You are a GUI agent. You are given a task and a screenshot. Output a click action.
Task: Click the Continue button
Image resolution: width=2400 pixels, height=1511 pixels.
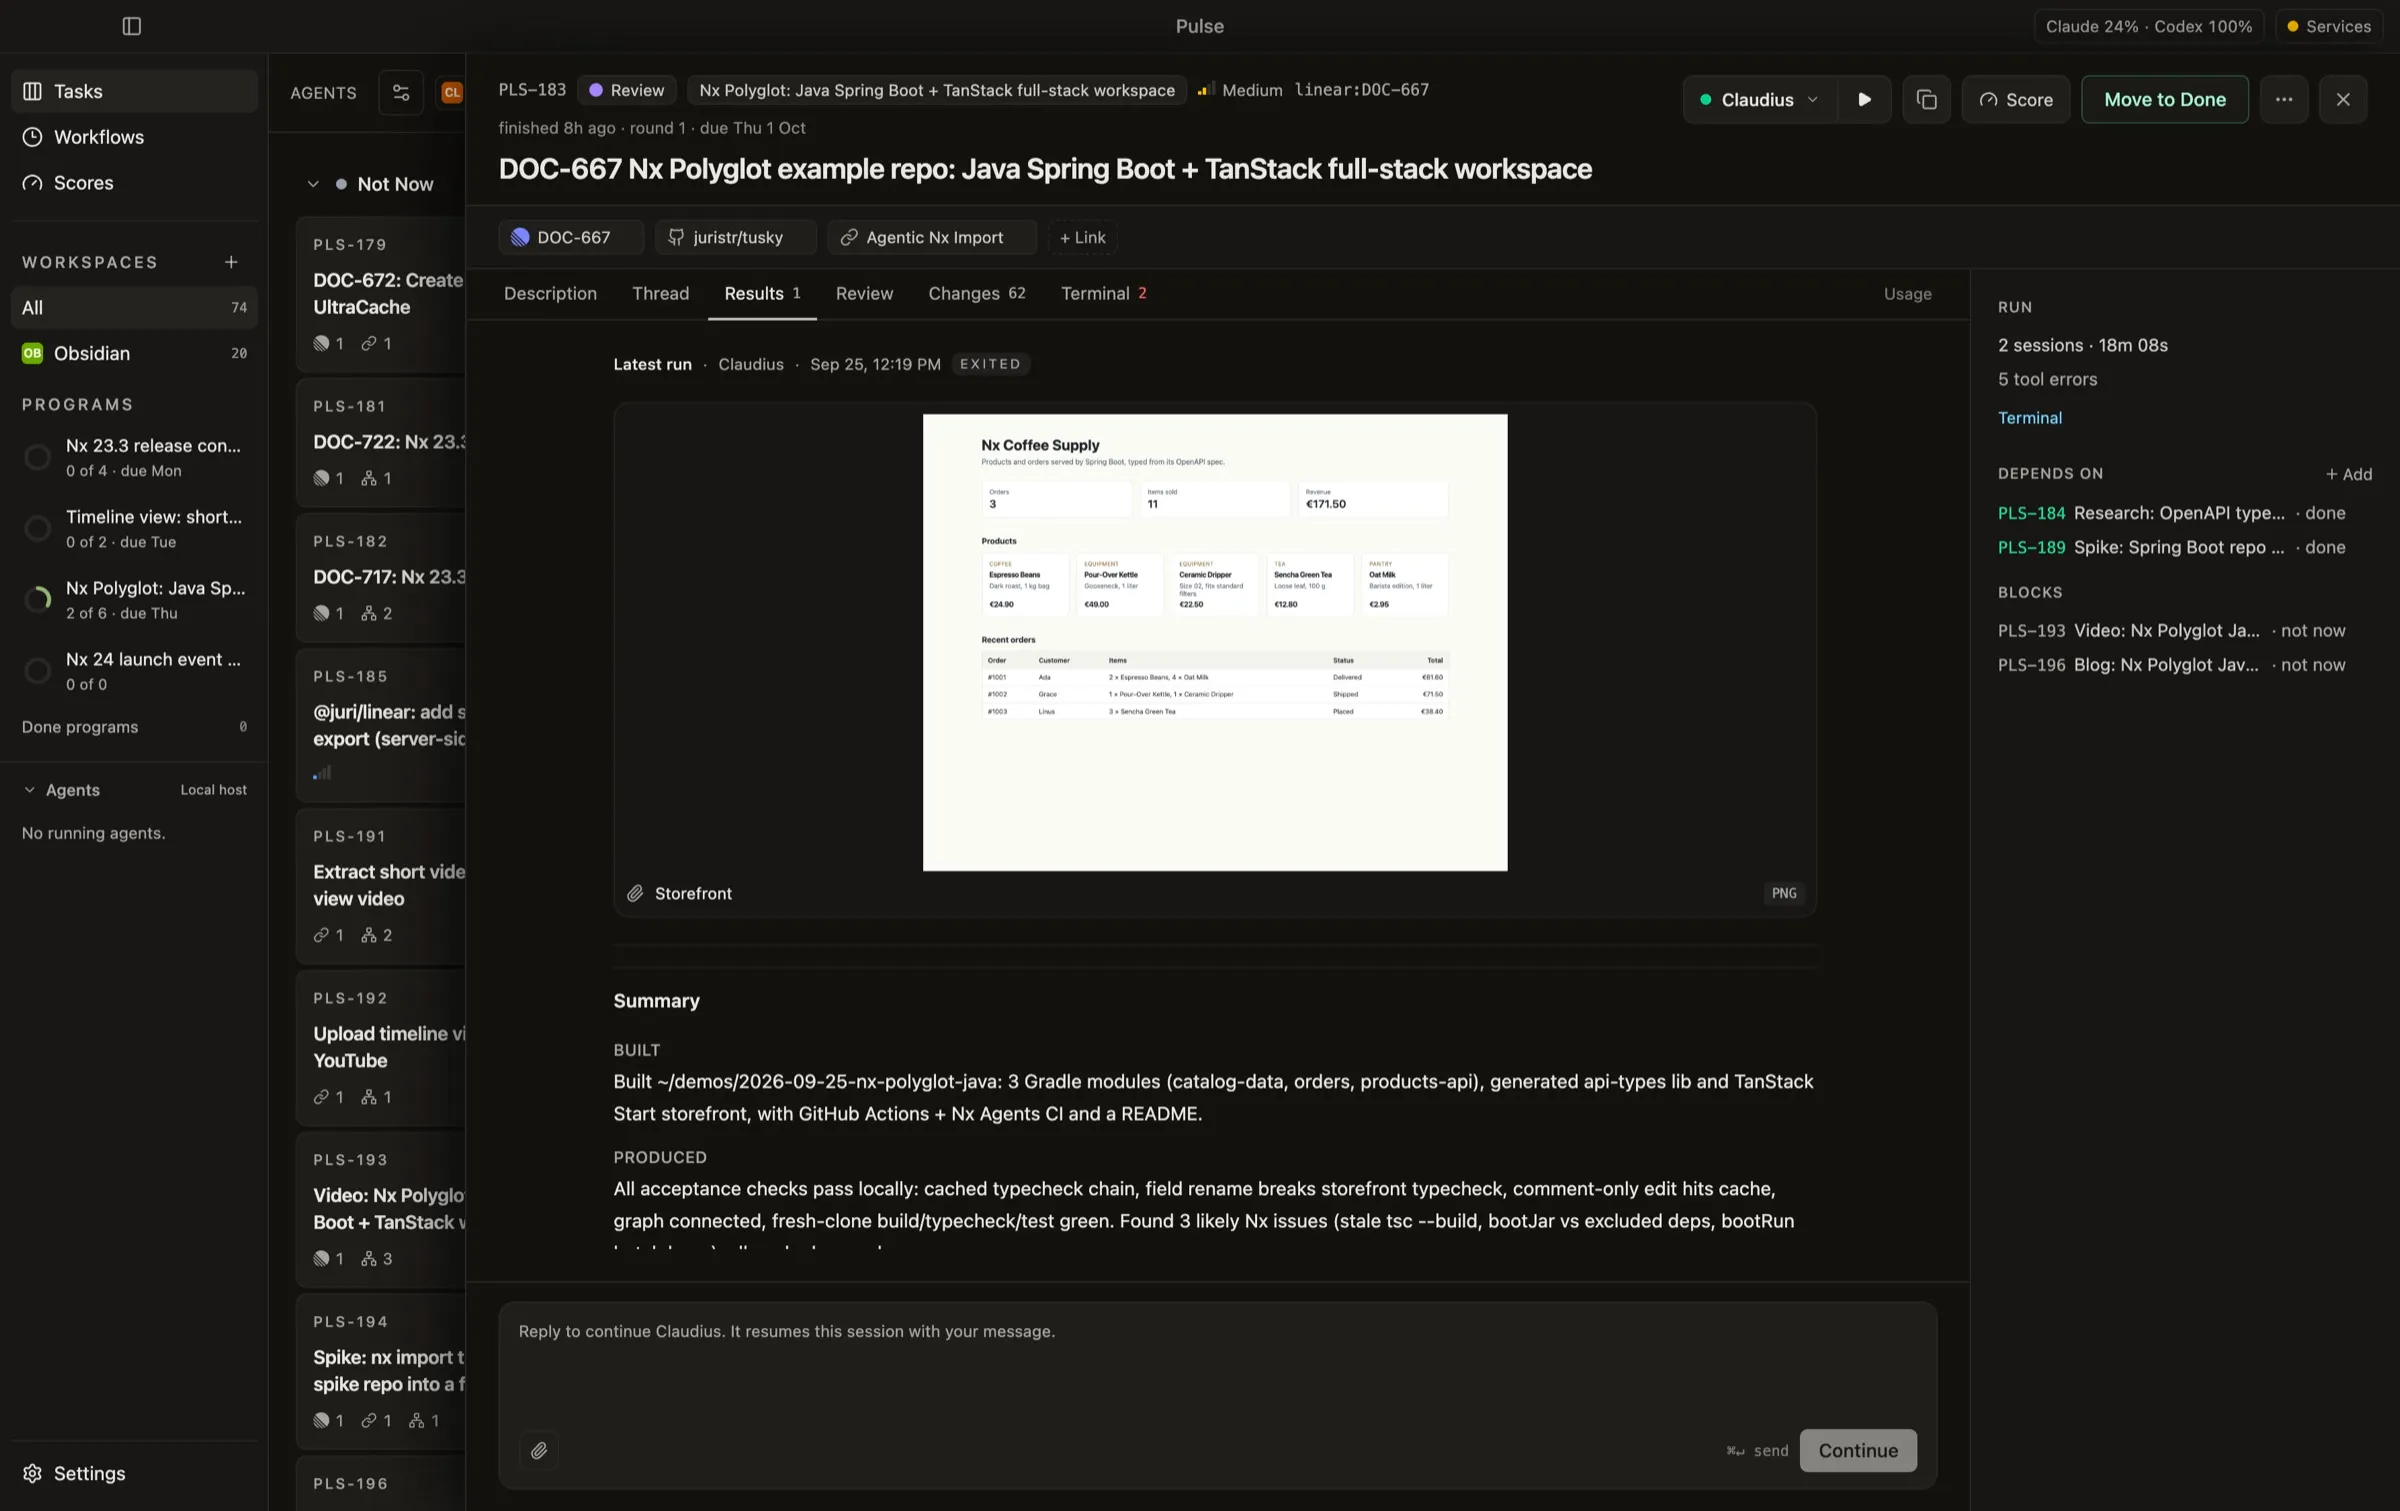click(x=1858, y=1450)
